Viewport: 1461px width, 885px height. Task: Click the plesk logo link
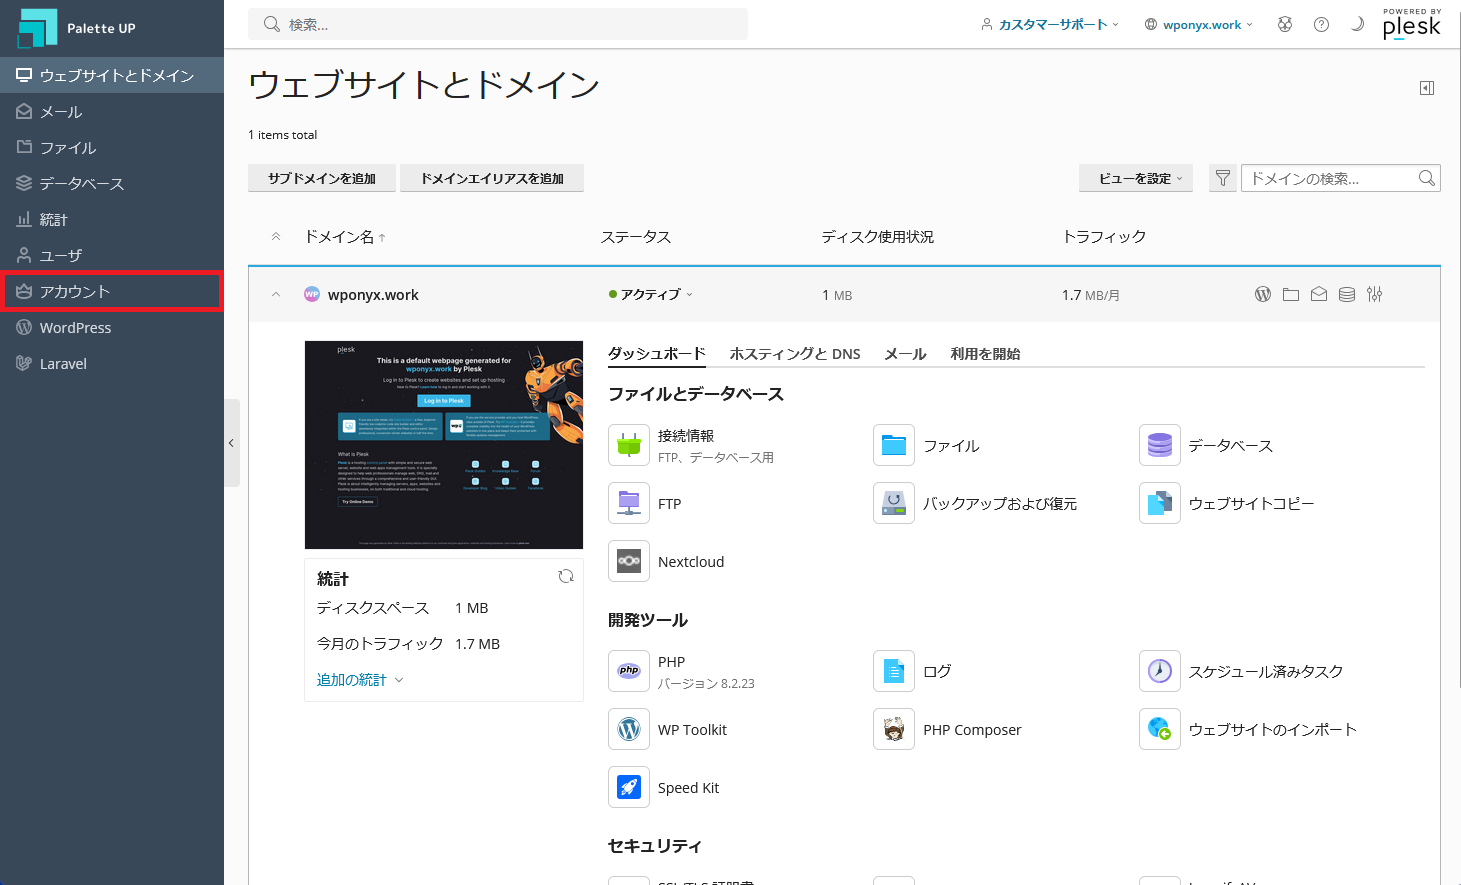coord(1412,24)
